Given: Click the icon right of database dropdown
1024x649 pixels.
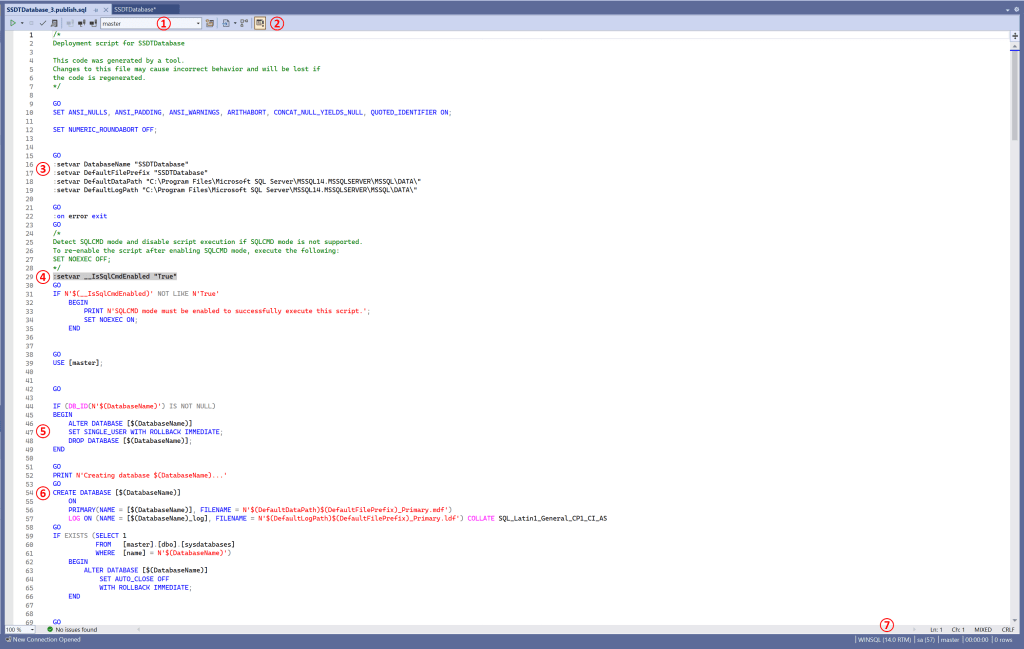Looking at the screenshot, I should click(x=210, y=22).
